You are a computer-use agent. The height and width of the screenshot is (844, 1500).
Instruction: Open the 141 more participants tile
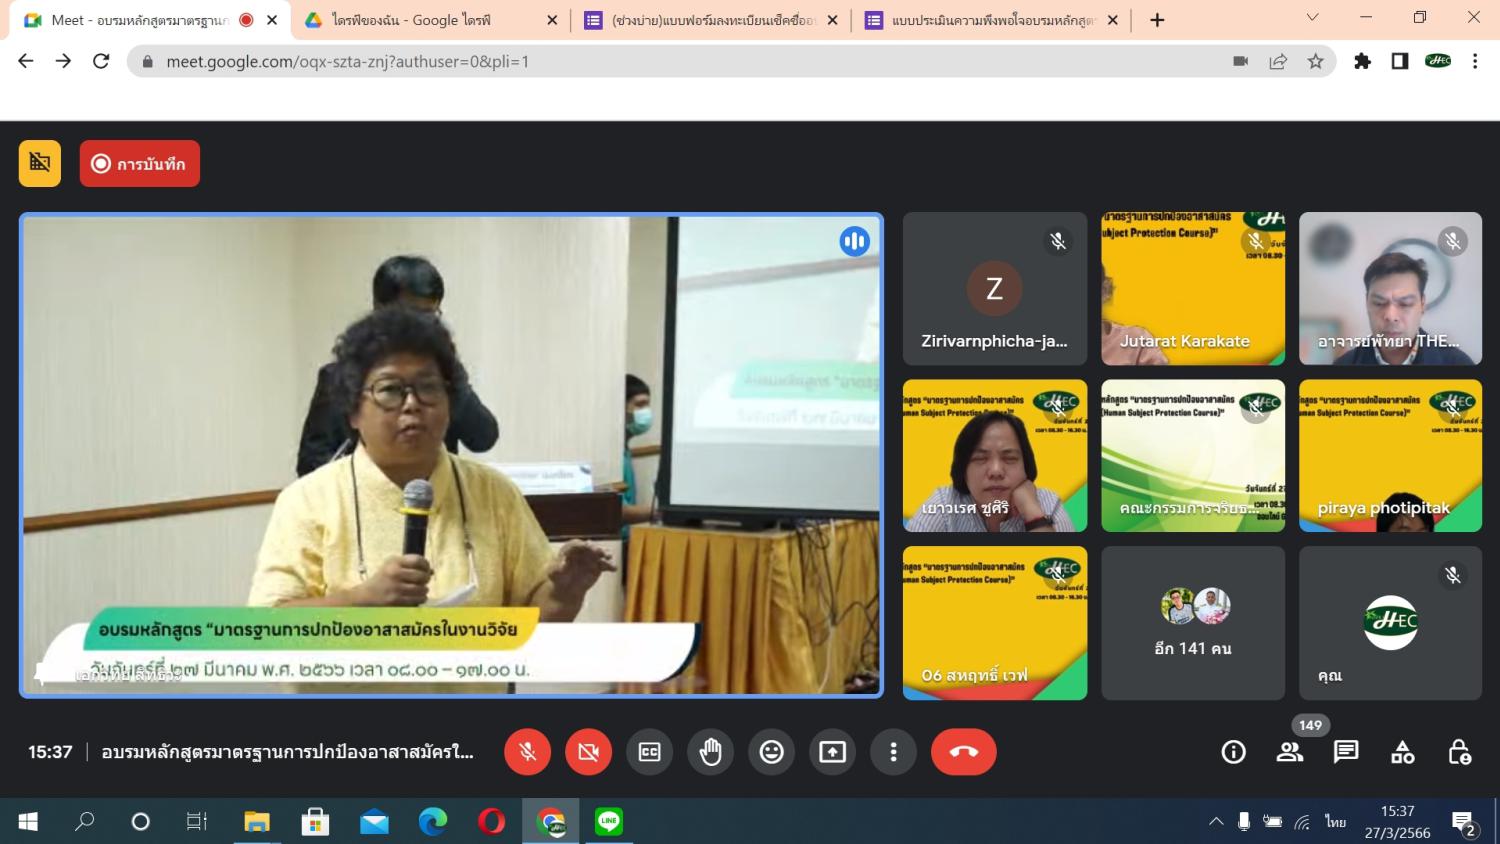tap(1193, 623)
